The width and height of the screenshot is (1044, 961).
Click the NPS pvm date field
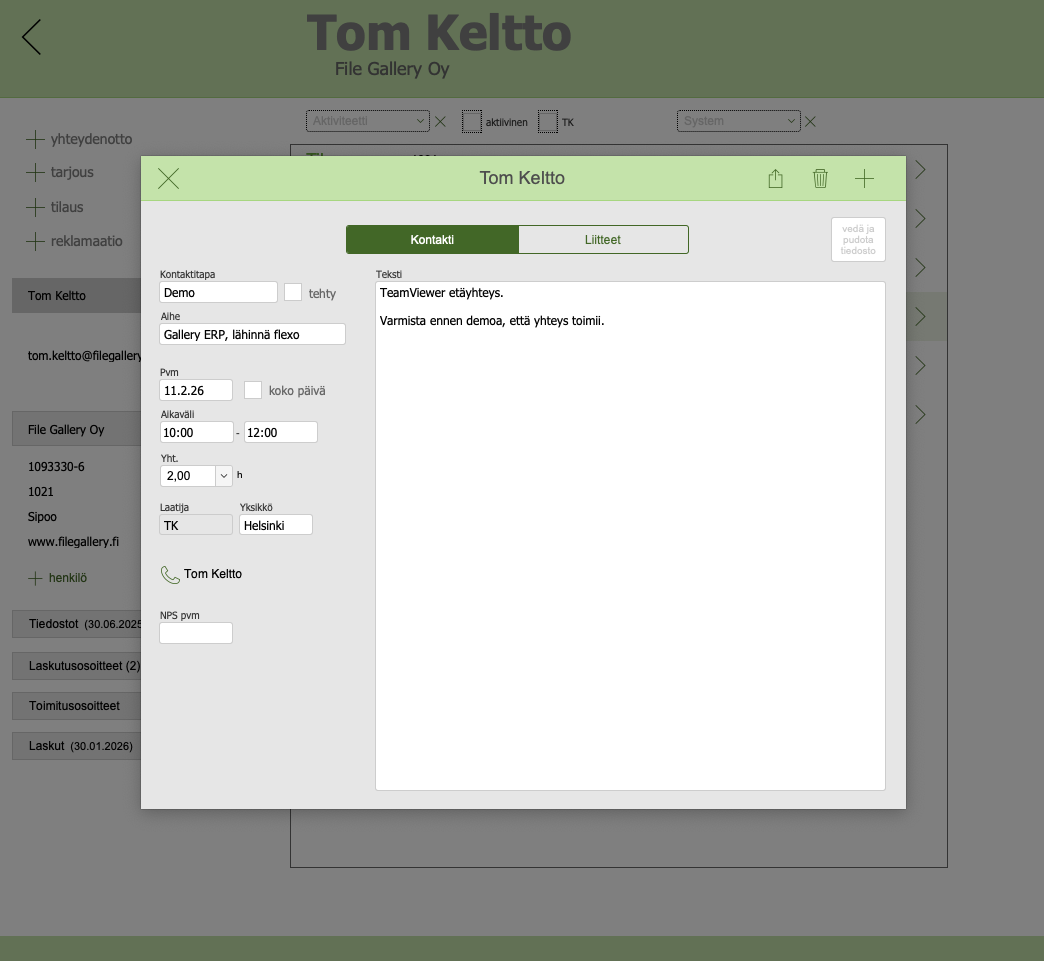pos(196,633)
